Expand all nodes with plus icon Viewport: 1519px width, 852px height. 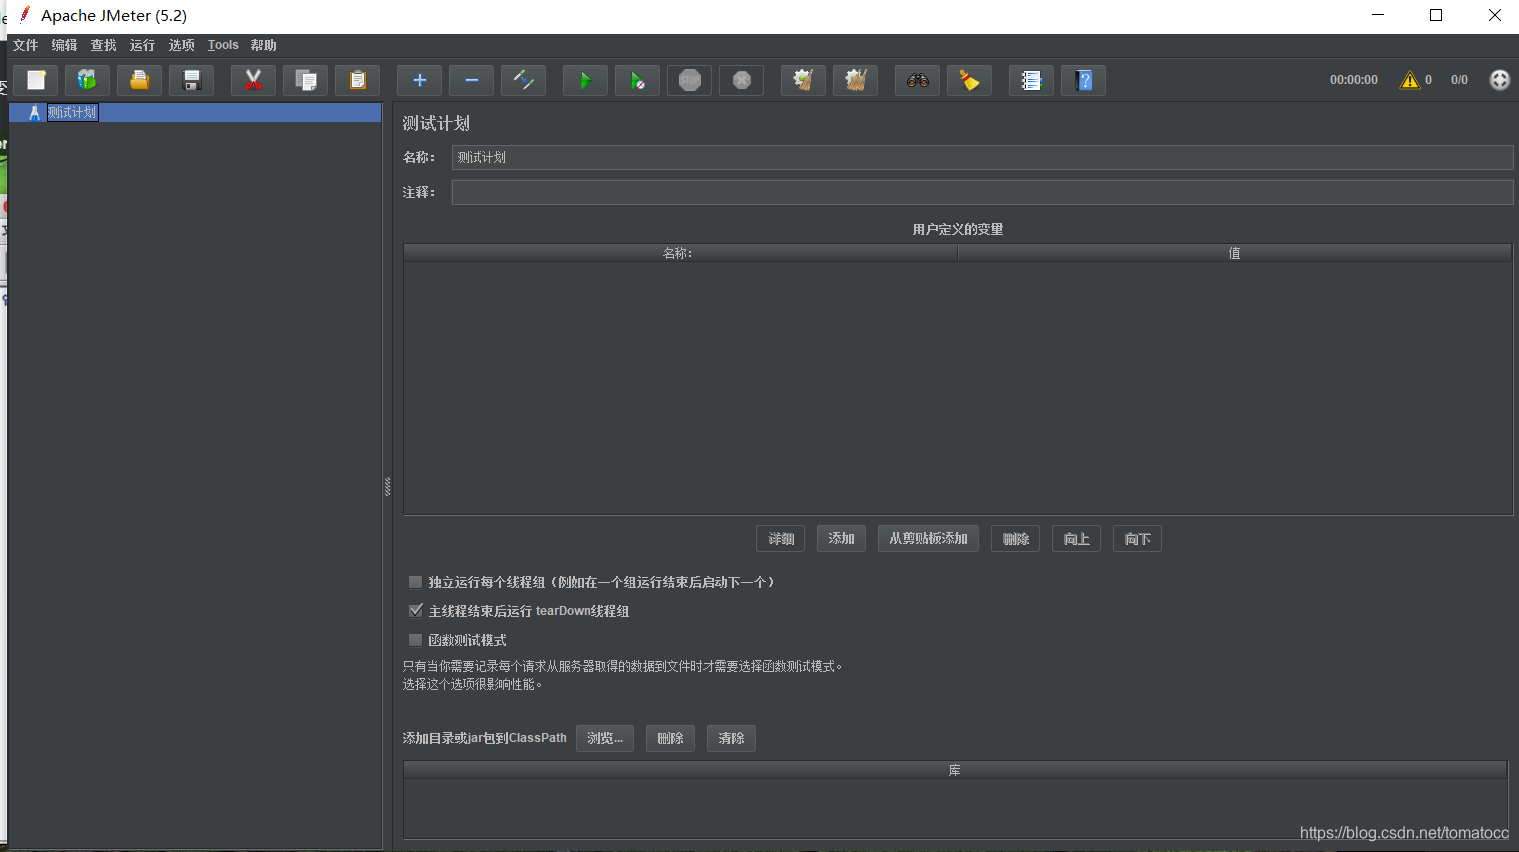[x=420, y=80]
